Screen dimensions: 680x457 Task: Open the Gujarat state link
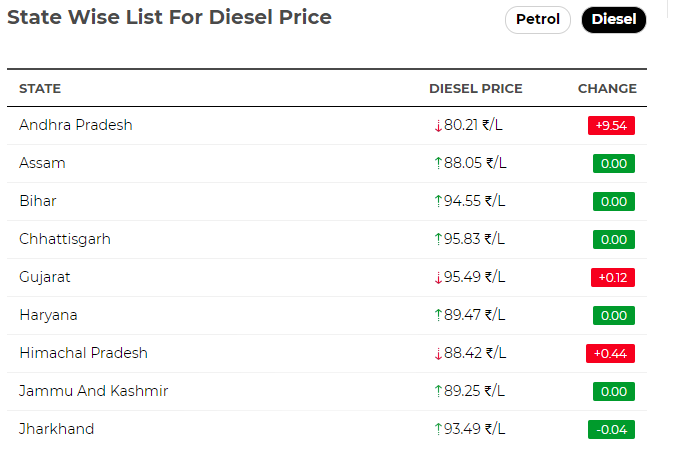pos(45,277)
